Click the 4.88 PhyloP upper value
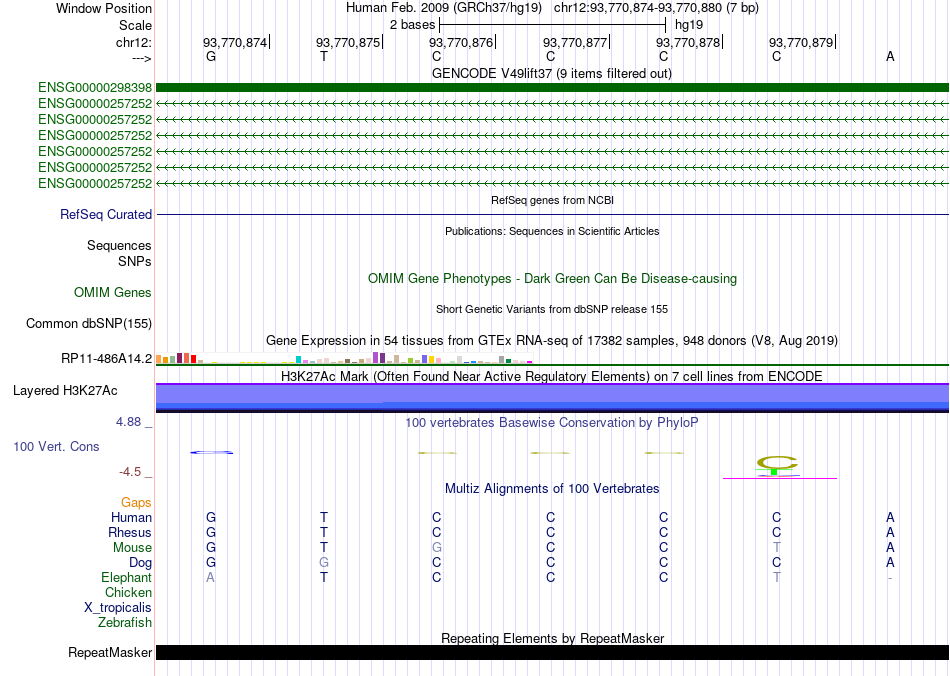Image resolution: width=950 pixels, height=676 pixels. [128, 422]
